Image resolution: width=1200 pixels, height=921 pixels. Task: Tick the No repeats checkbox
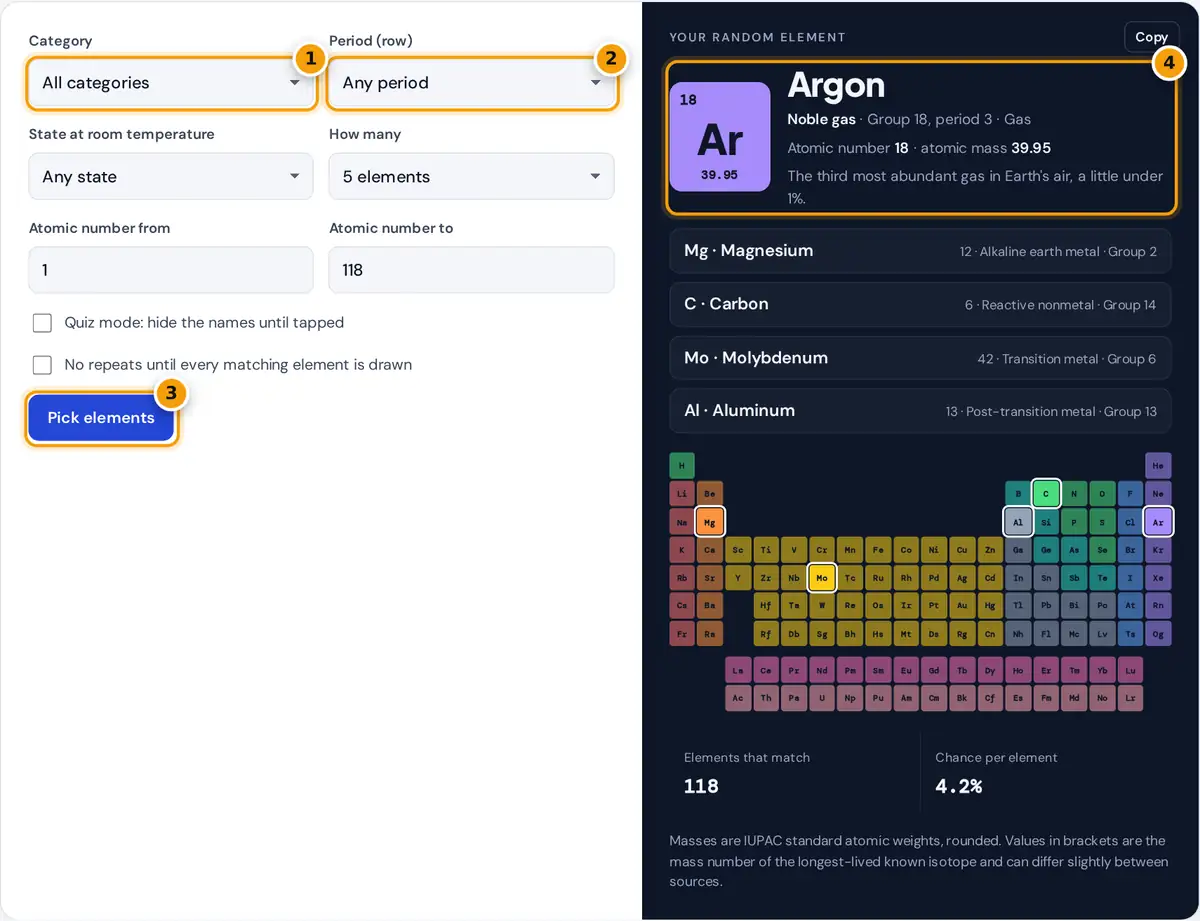42,365
